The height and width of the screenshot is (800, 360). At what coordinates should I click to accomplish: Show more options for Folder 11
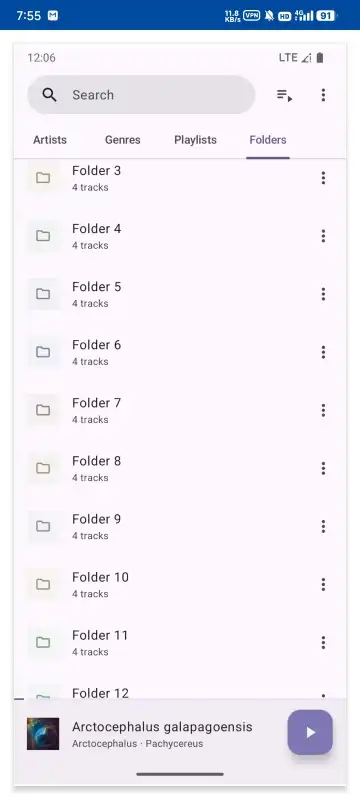(323, 642)
